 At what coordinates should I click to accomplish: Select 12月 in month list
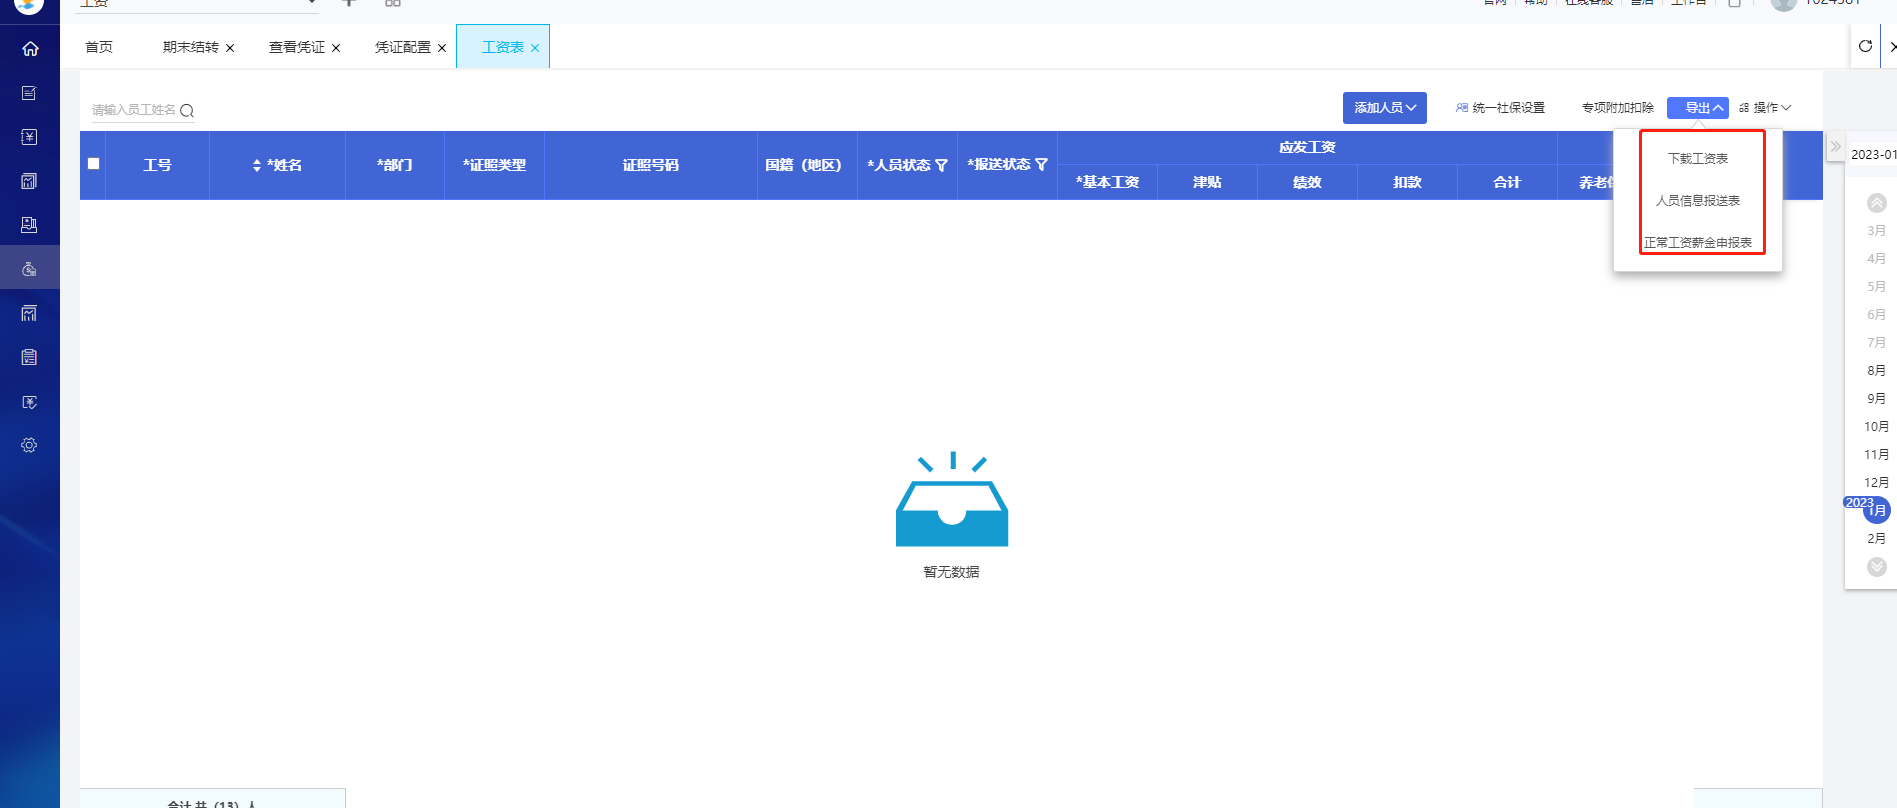click(1876, 483)
